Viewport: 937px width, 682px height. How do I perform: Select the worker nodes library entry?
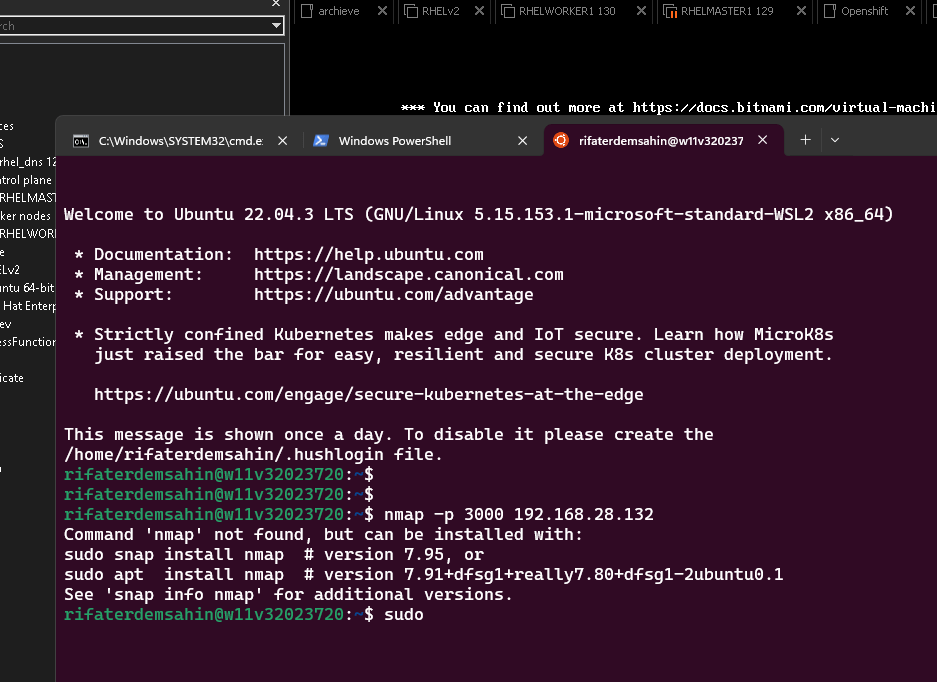[26, 216]
